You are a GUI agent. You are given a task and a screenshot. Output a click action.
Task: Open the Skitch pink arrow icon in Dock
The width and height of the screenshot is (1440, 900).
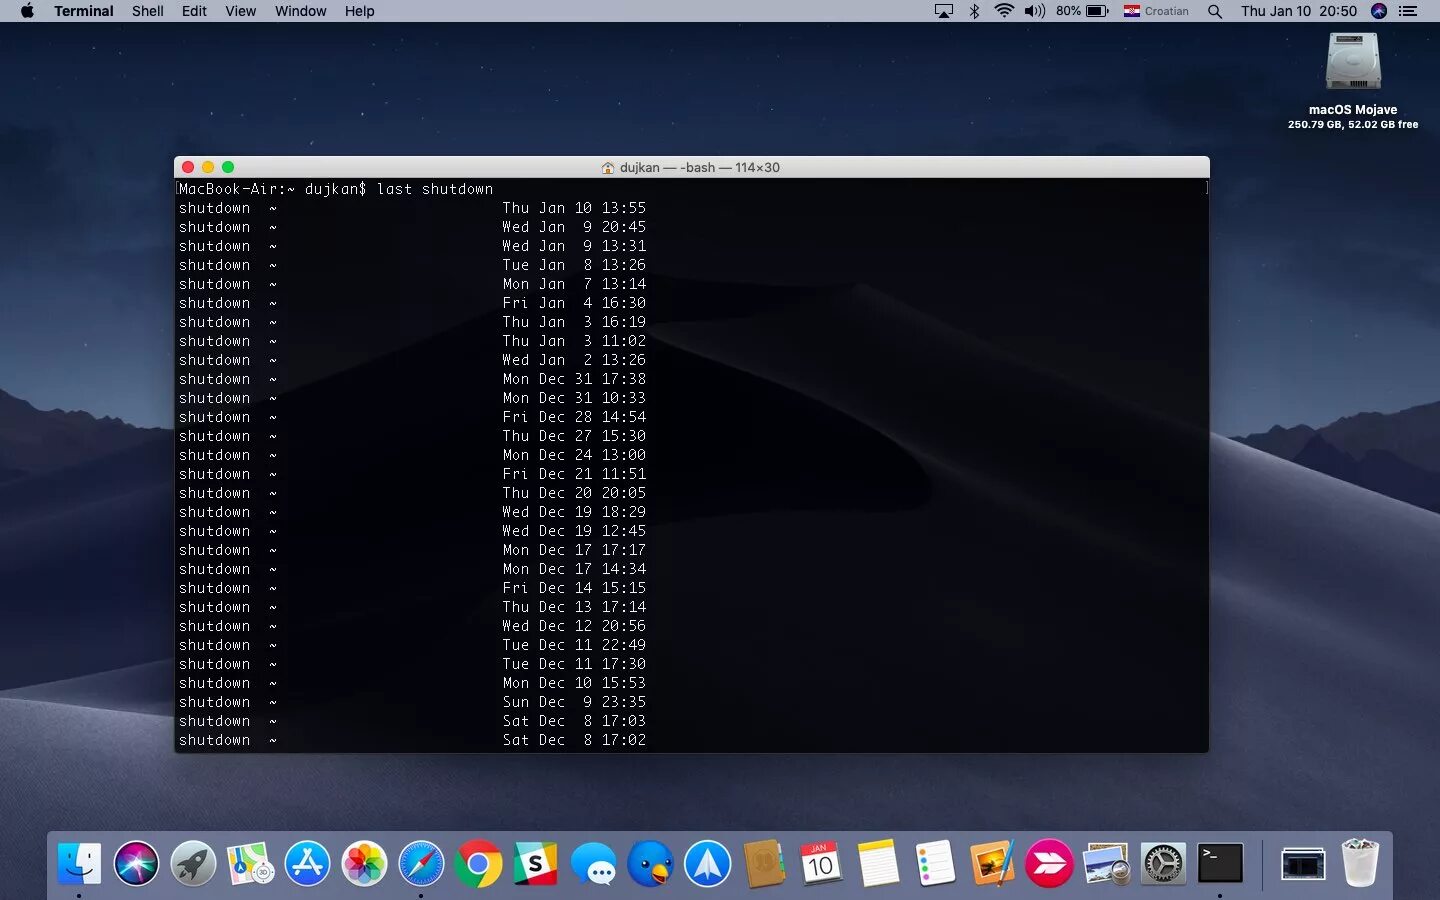1049,863
